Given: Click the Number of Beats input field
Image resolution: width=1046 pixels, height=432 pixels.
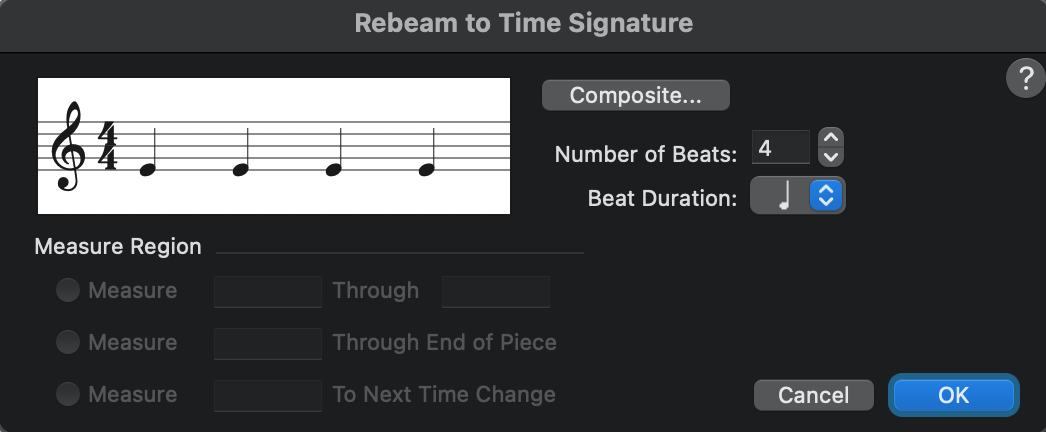Looking at the screenshot, I should (781, 148).
